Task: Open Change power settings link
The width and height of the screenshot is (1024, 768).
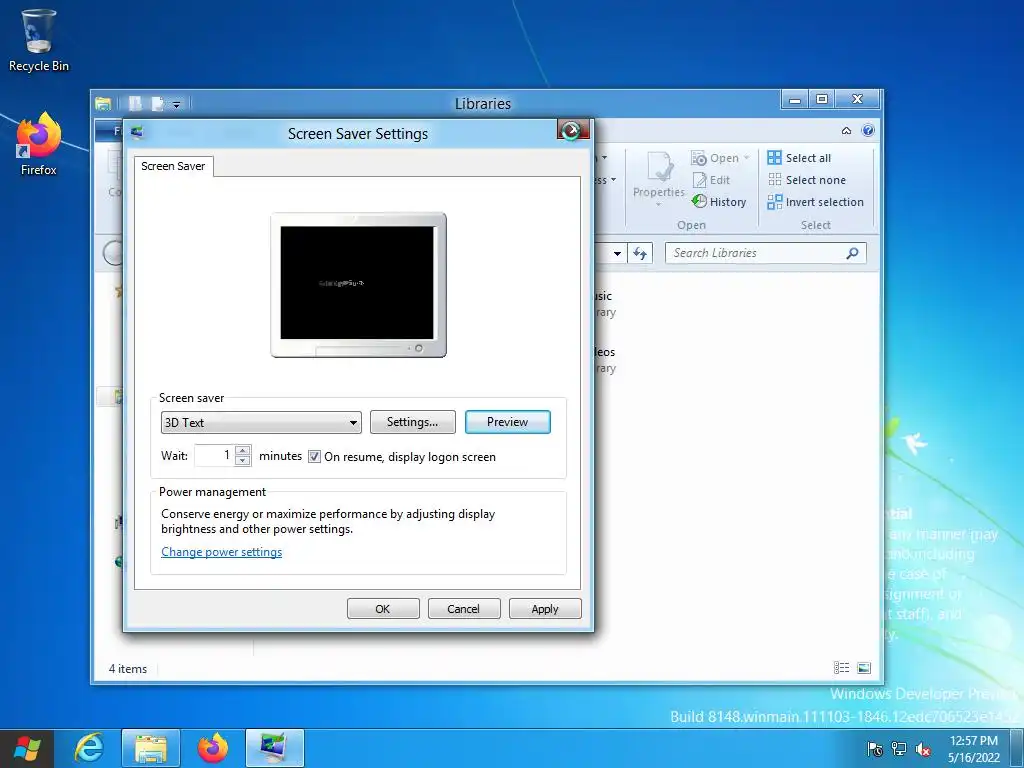Action: tap(221, 552)
